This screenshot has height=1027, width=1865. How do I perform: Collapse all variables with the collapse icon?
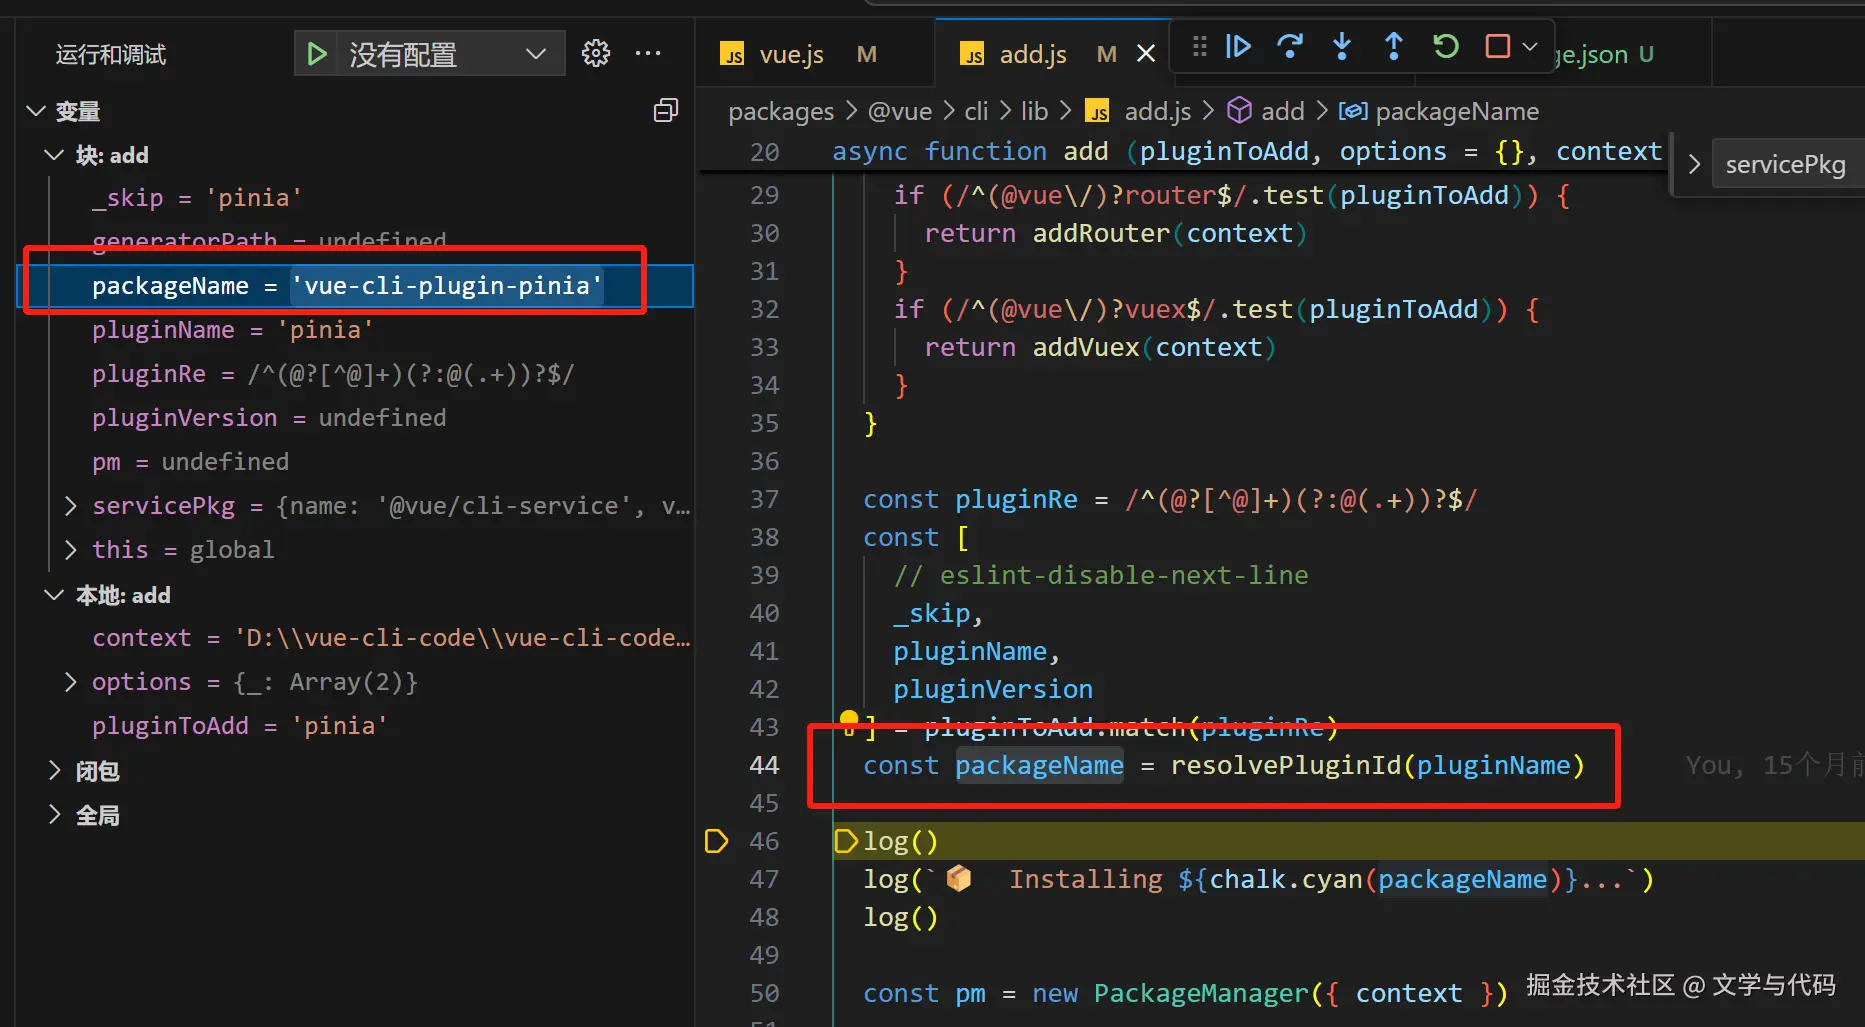(x=665, y=111)
